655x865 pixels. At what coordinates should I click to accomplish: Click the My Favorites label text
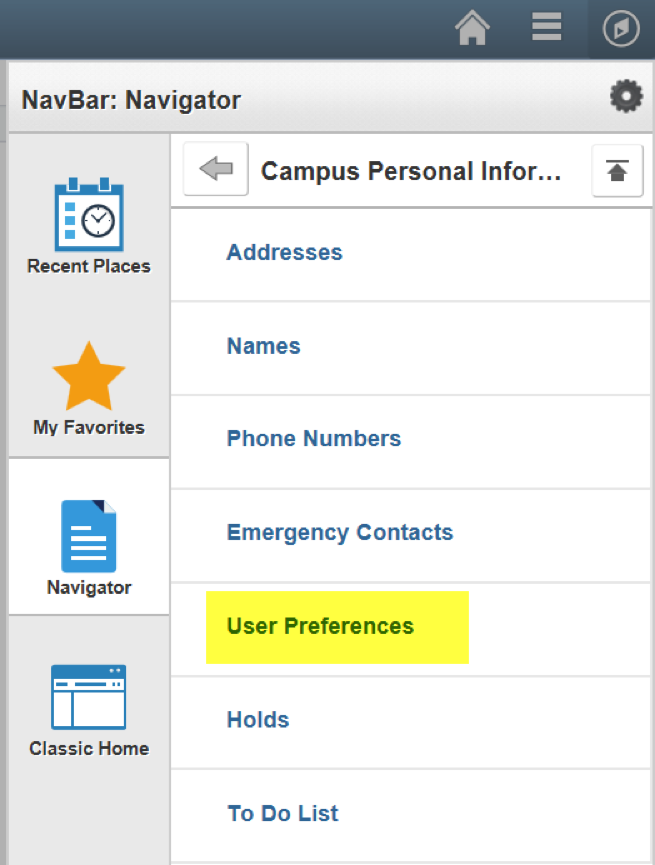(89, 428)
